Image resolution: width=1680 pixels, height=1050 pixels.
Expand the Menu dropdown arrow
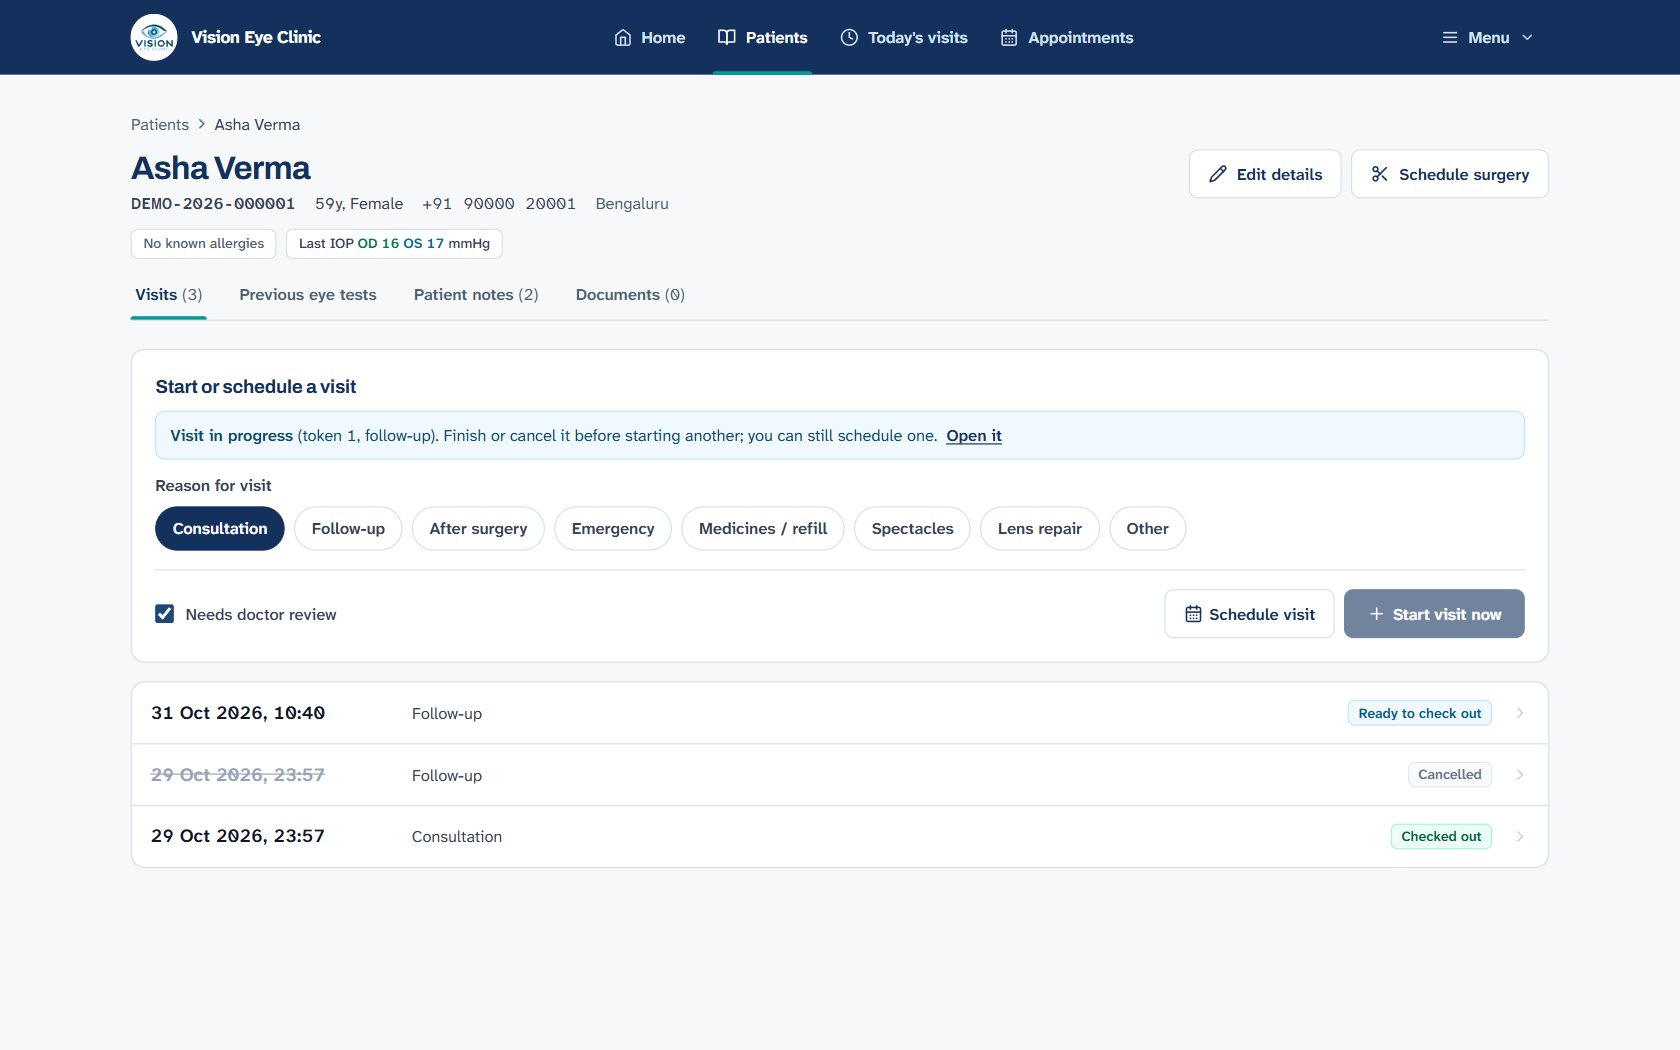coord(1527,37)
